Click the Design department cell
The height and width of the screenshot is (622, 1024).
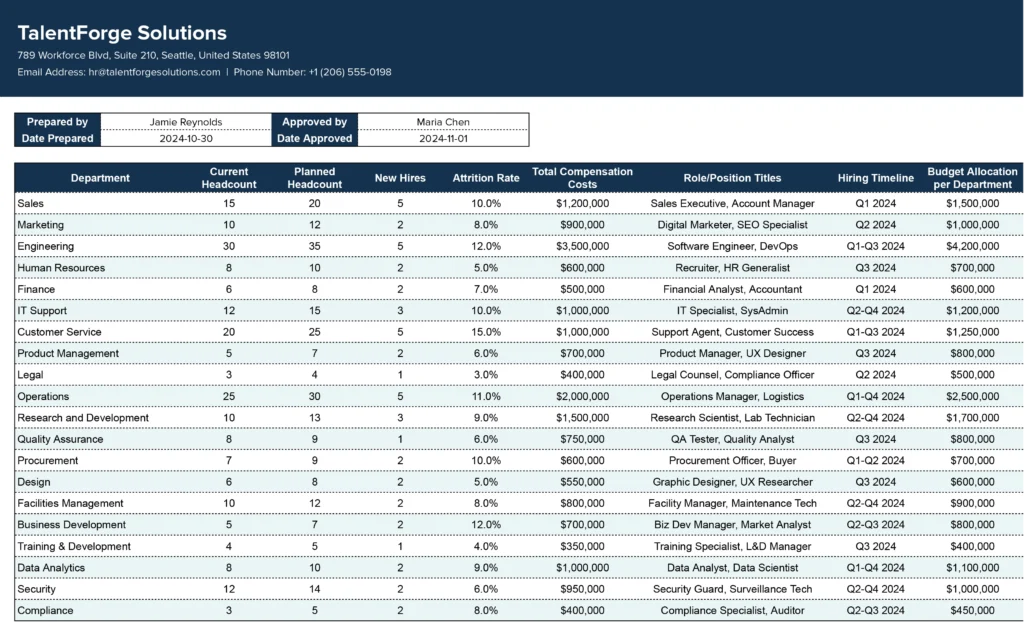(100, 482)
